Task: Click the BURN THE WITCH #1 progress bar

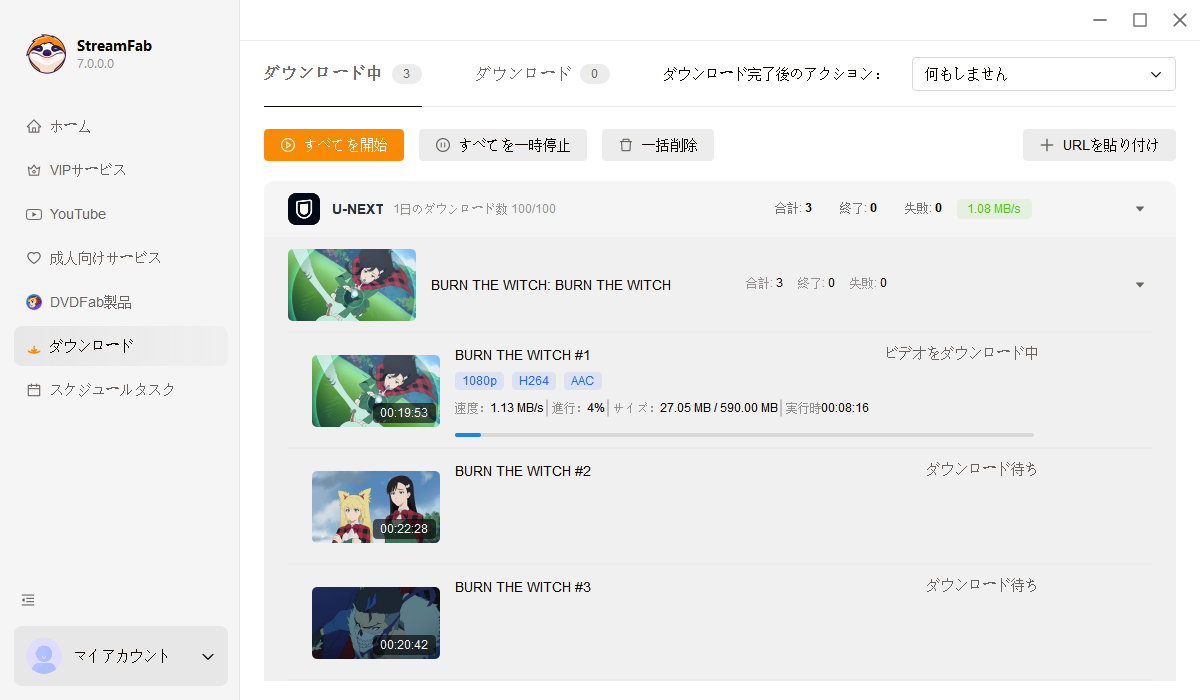Action: tap(744, 434)
